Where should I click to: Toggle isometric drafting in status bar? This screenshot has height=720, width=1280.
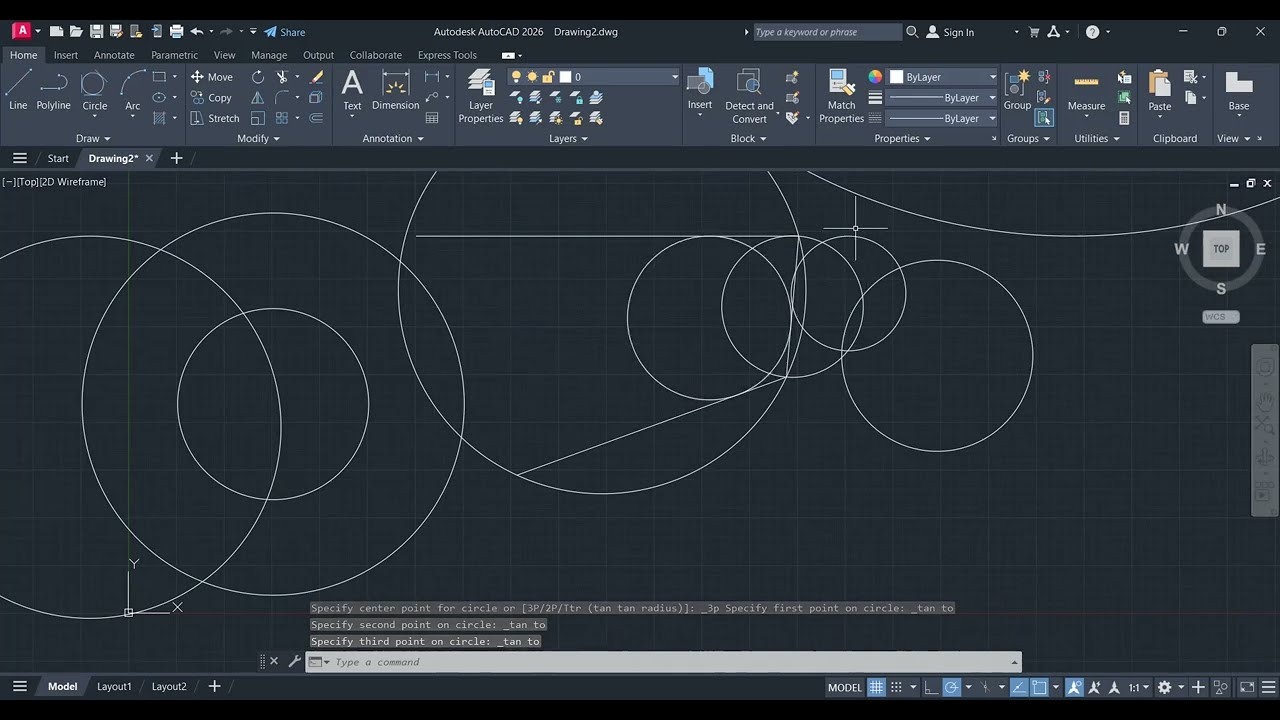[986, 687]
